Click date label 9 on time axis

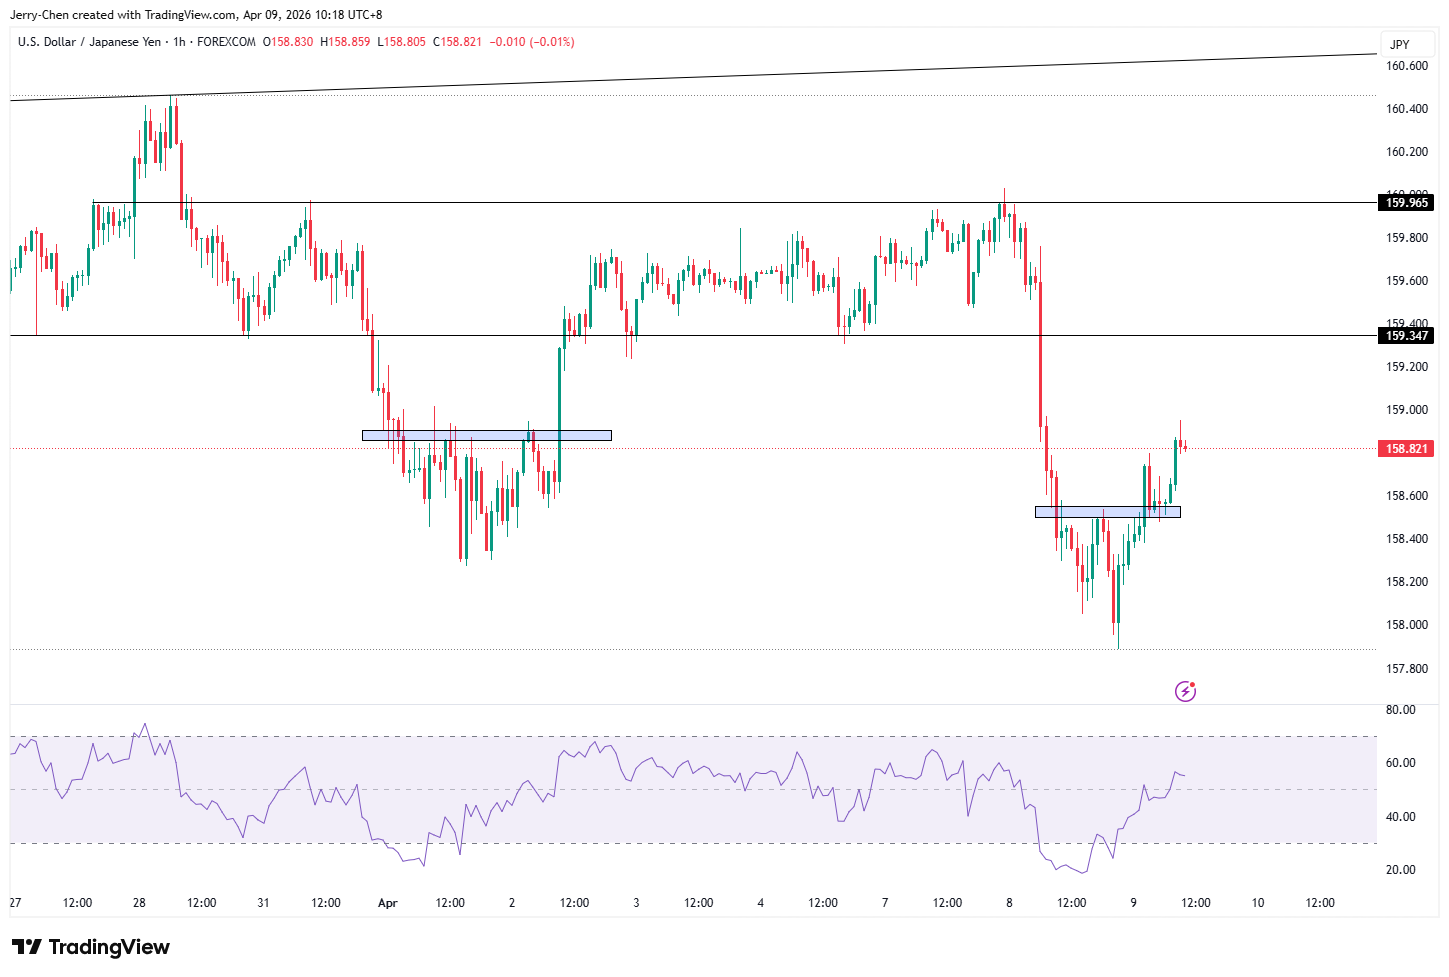pyautogui.click(x=1133, y=903)
